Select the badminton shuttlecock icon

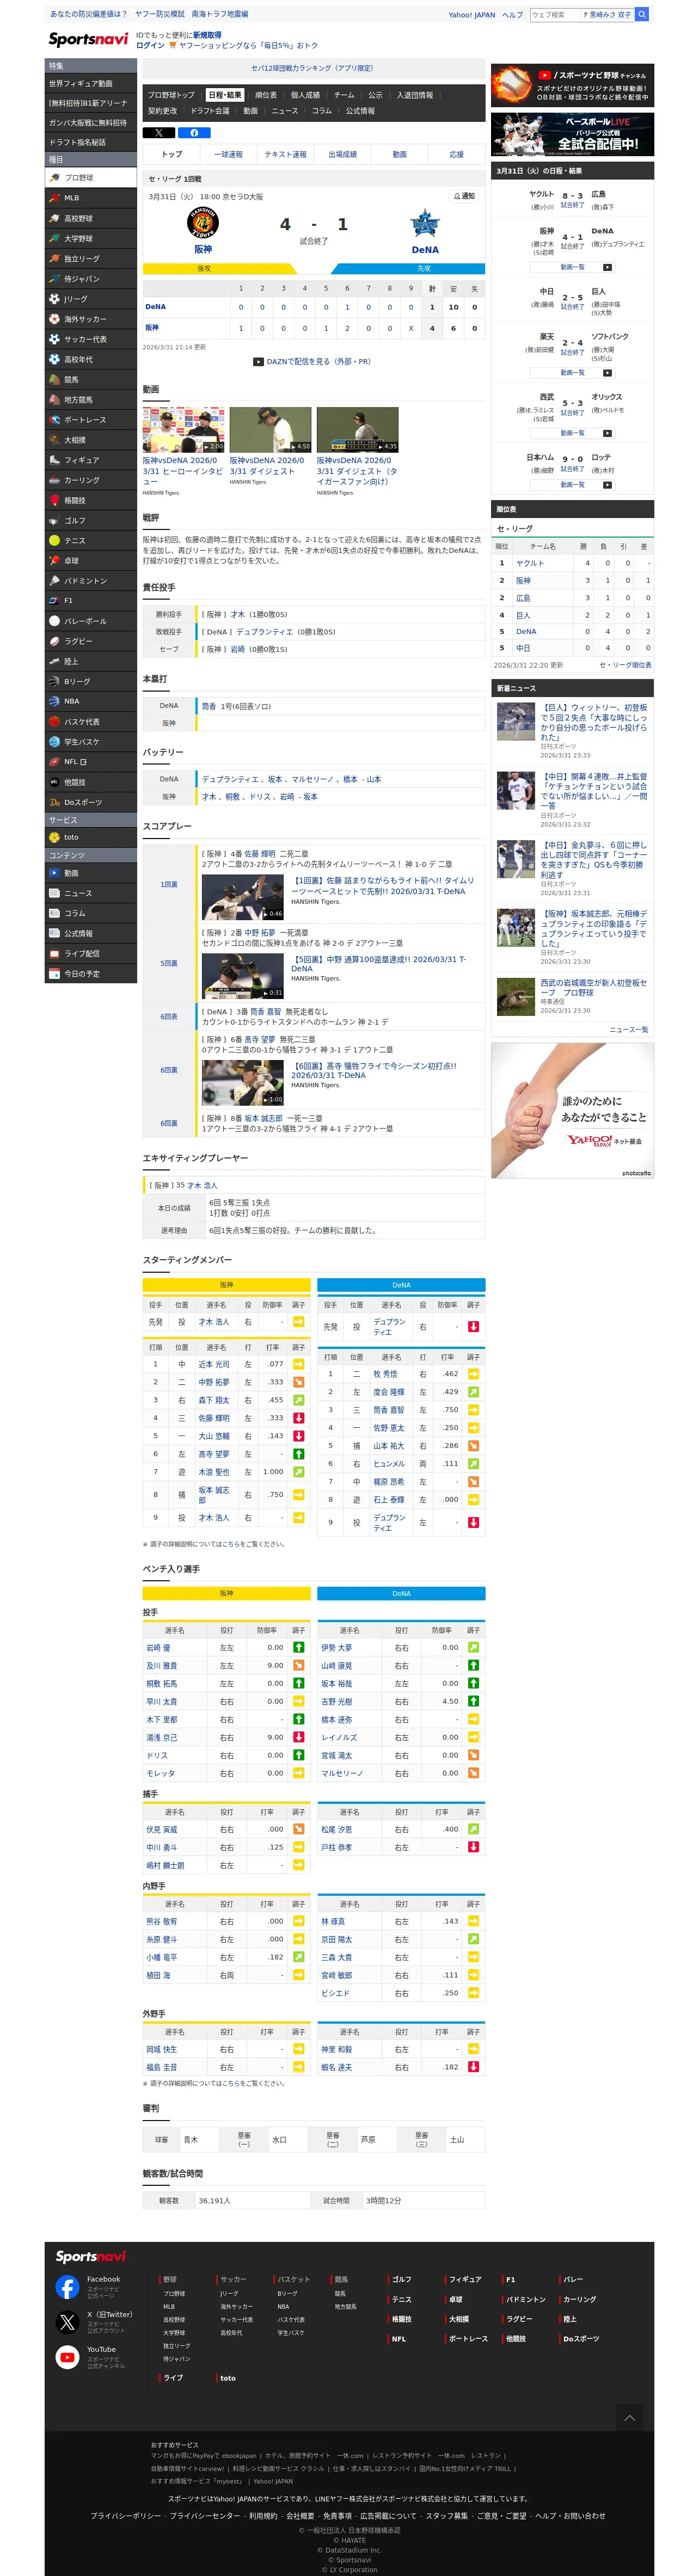point(54,581)
